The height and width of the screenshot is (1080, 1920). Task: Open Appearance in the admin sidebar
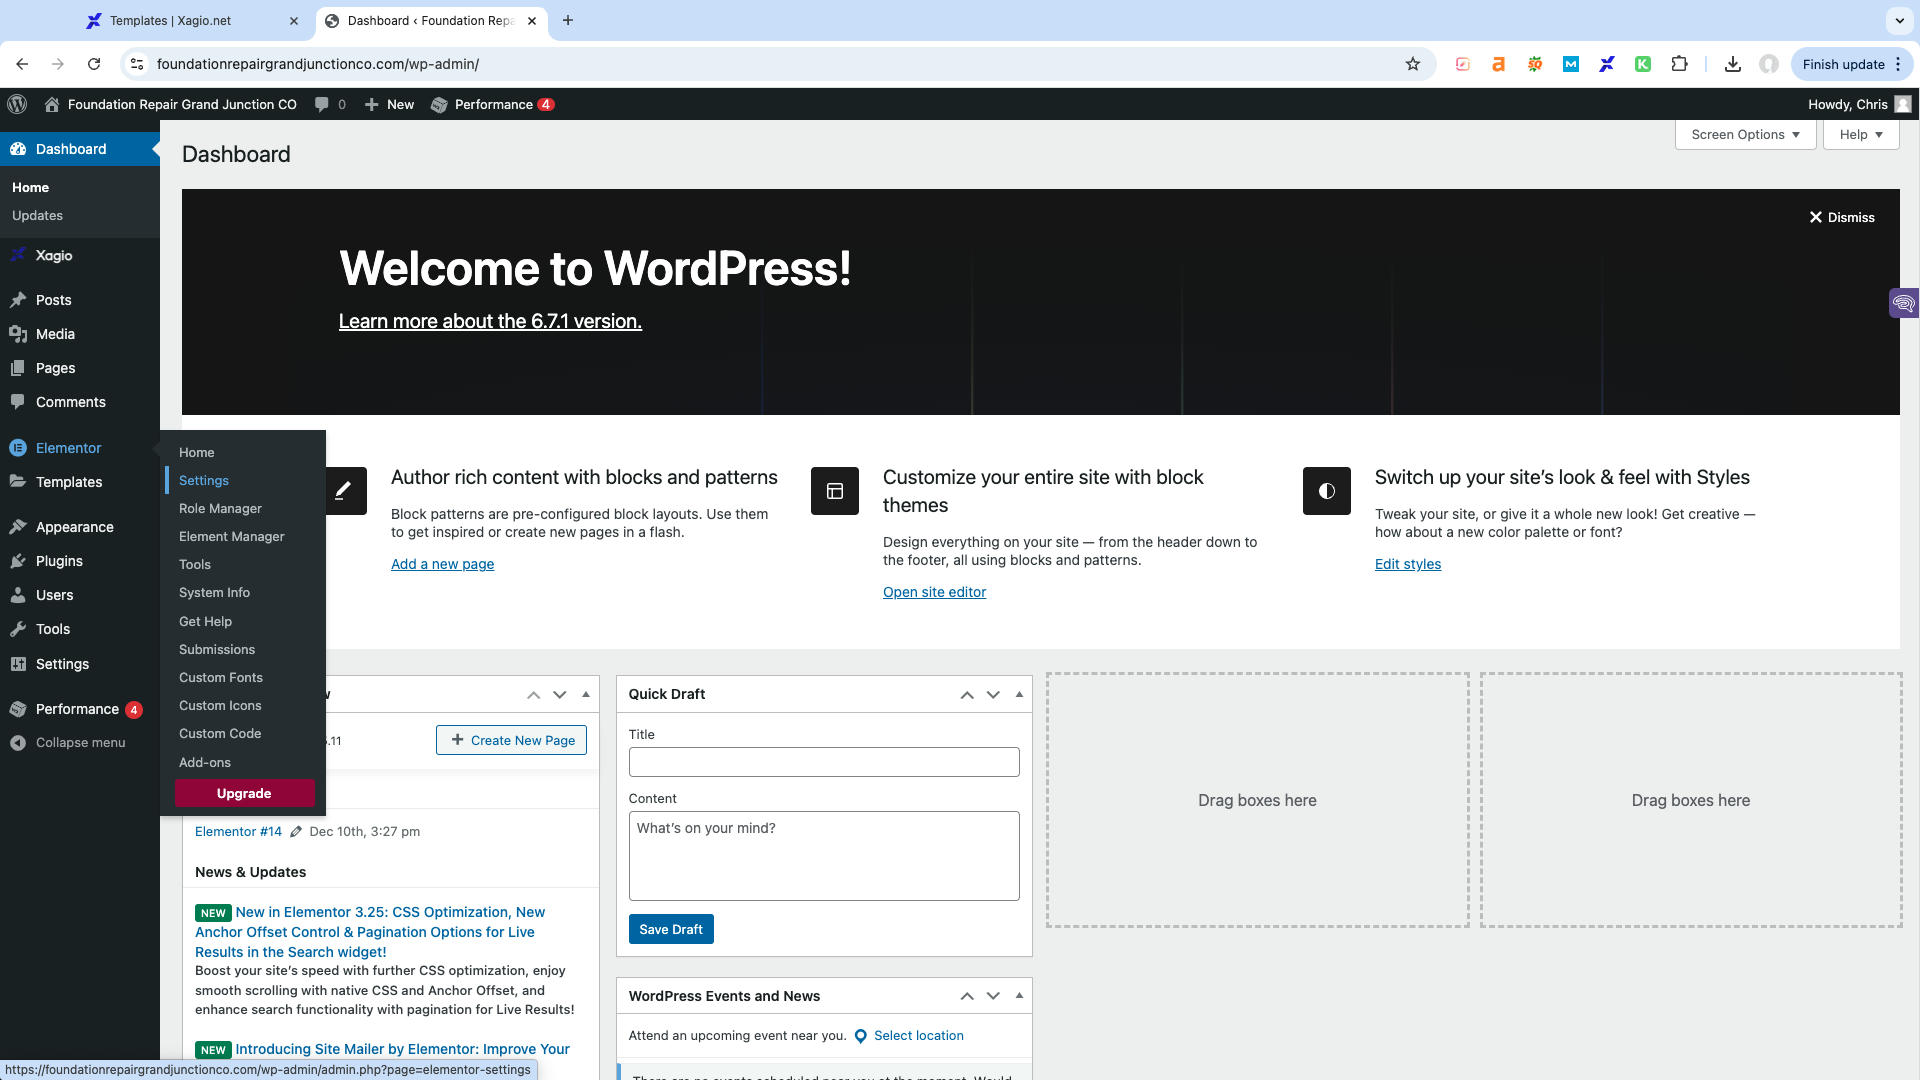coord(74,527)
